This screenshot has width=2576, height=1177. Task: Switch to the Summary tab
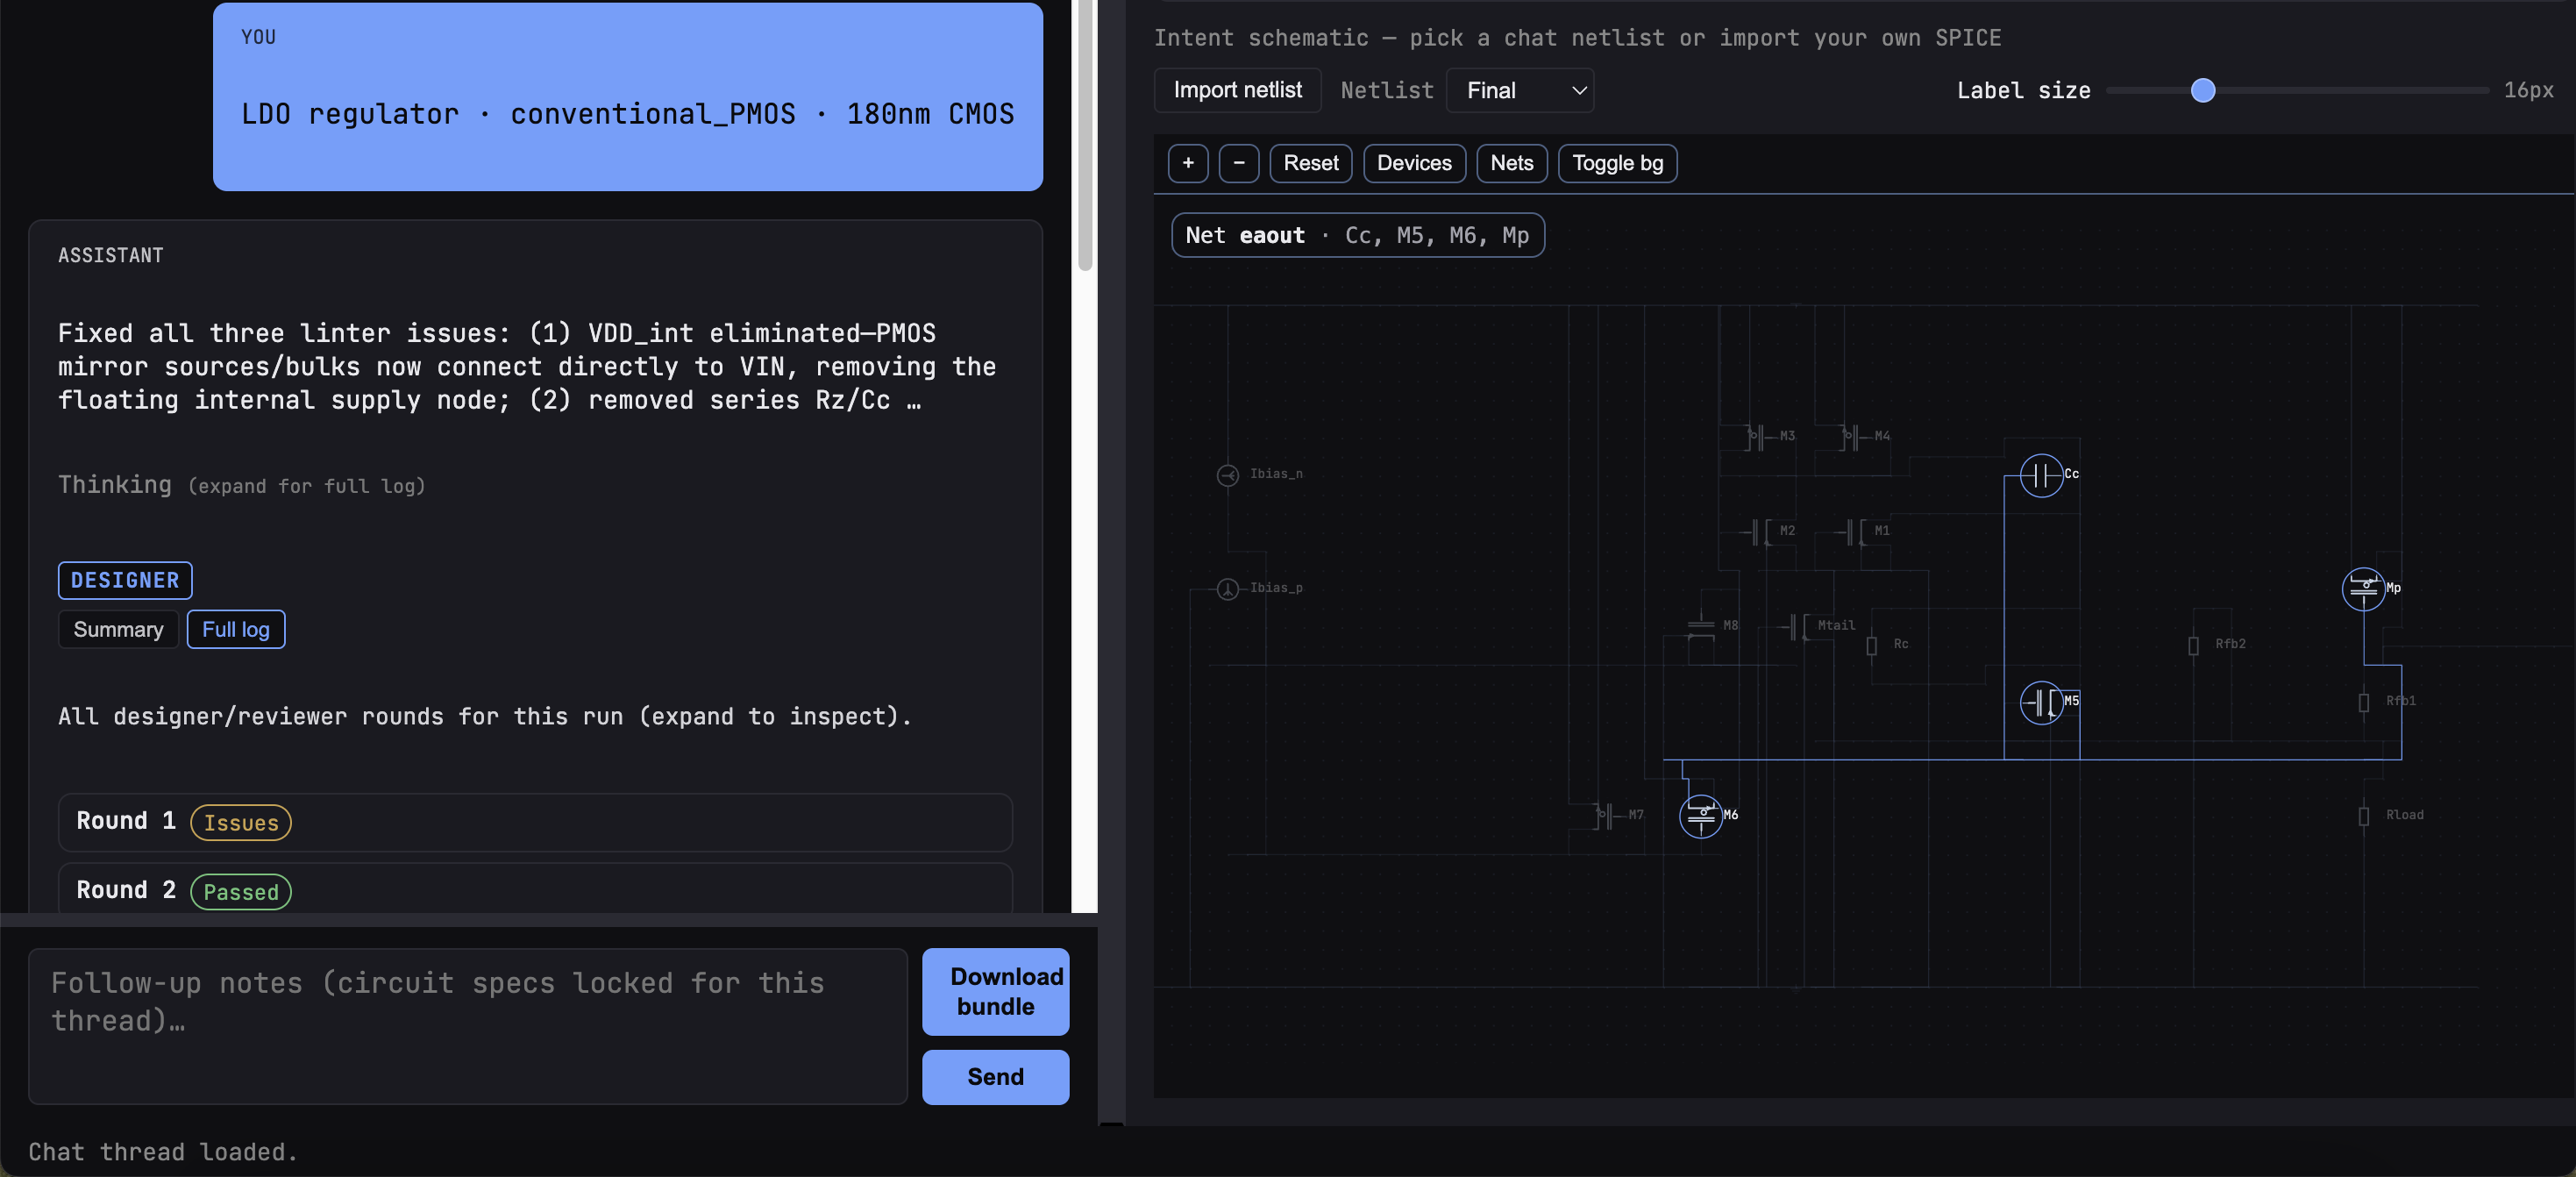(x=118, y=629)
